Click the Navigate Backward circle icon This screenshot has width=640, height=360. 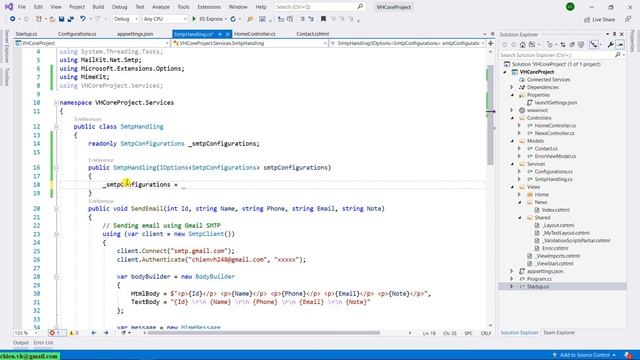[x=13, y=19]
